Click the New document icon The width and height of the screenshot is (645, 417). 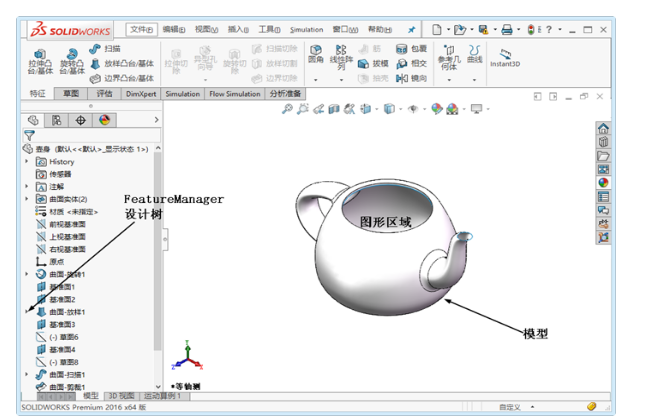click(x=436, y=30)
